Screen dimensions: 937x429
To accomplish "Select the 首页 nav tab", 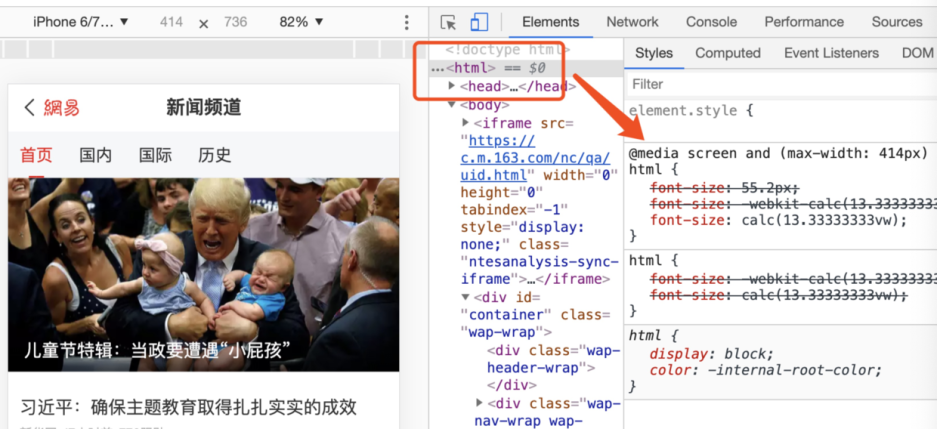I will (x=36, y=155).
